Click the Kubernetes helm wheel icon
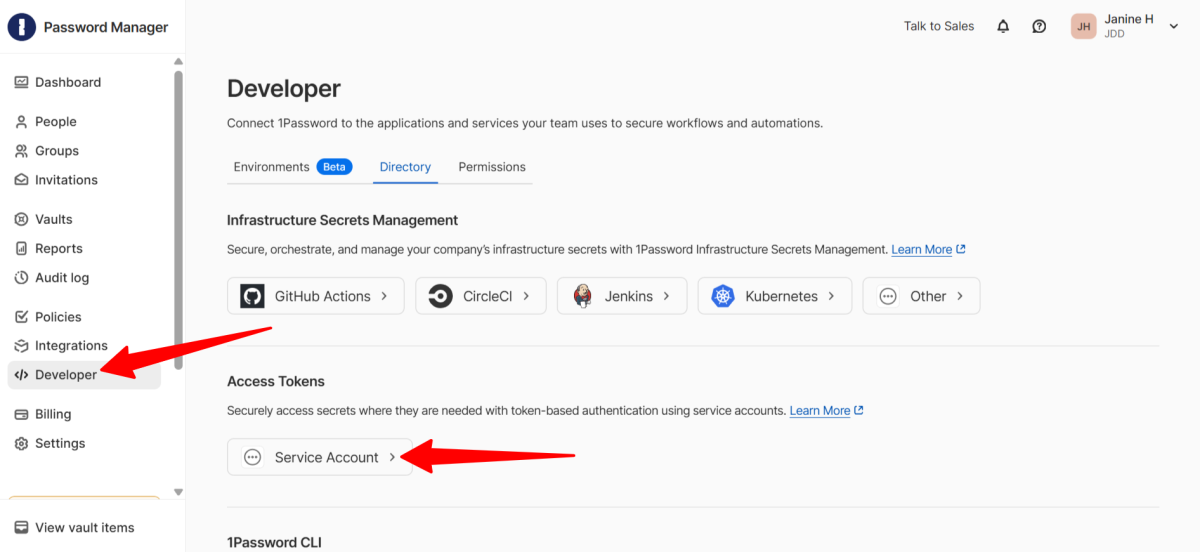This screenshot has width=1200, height=552. [723, 296]
